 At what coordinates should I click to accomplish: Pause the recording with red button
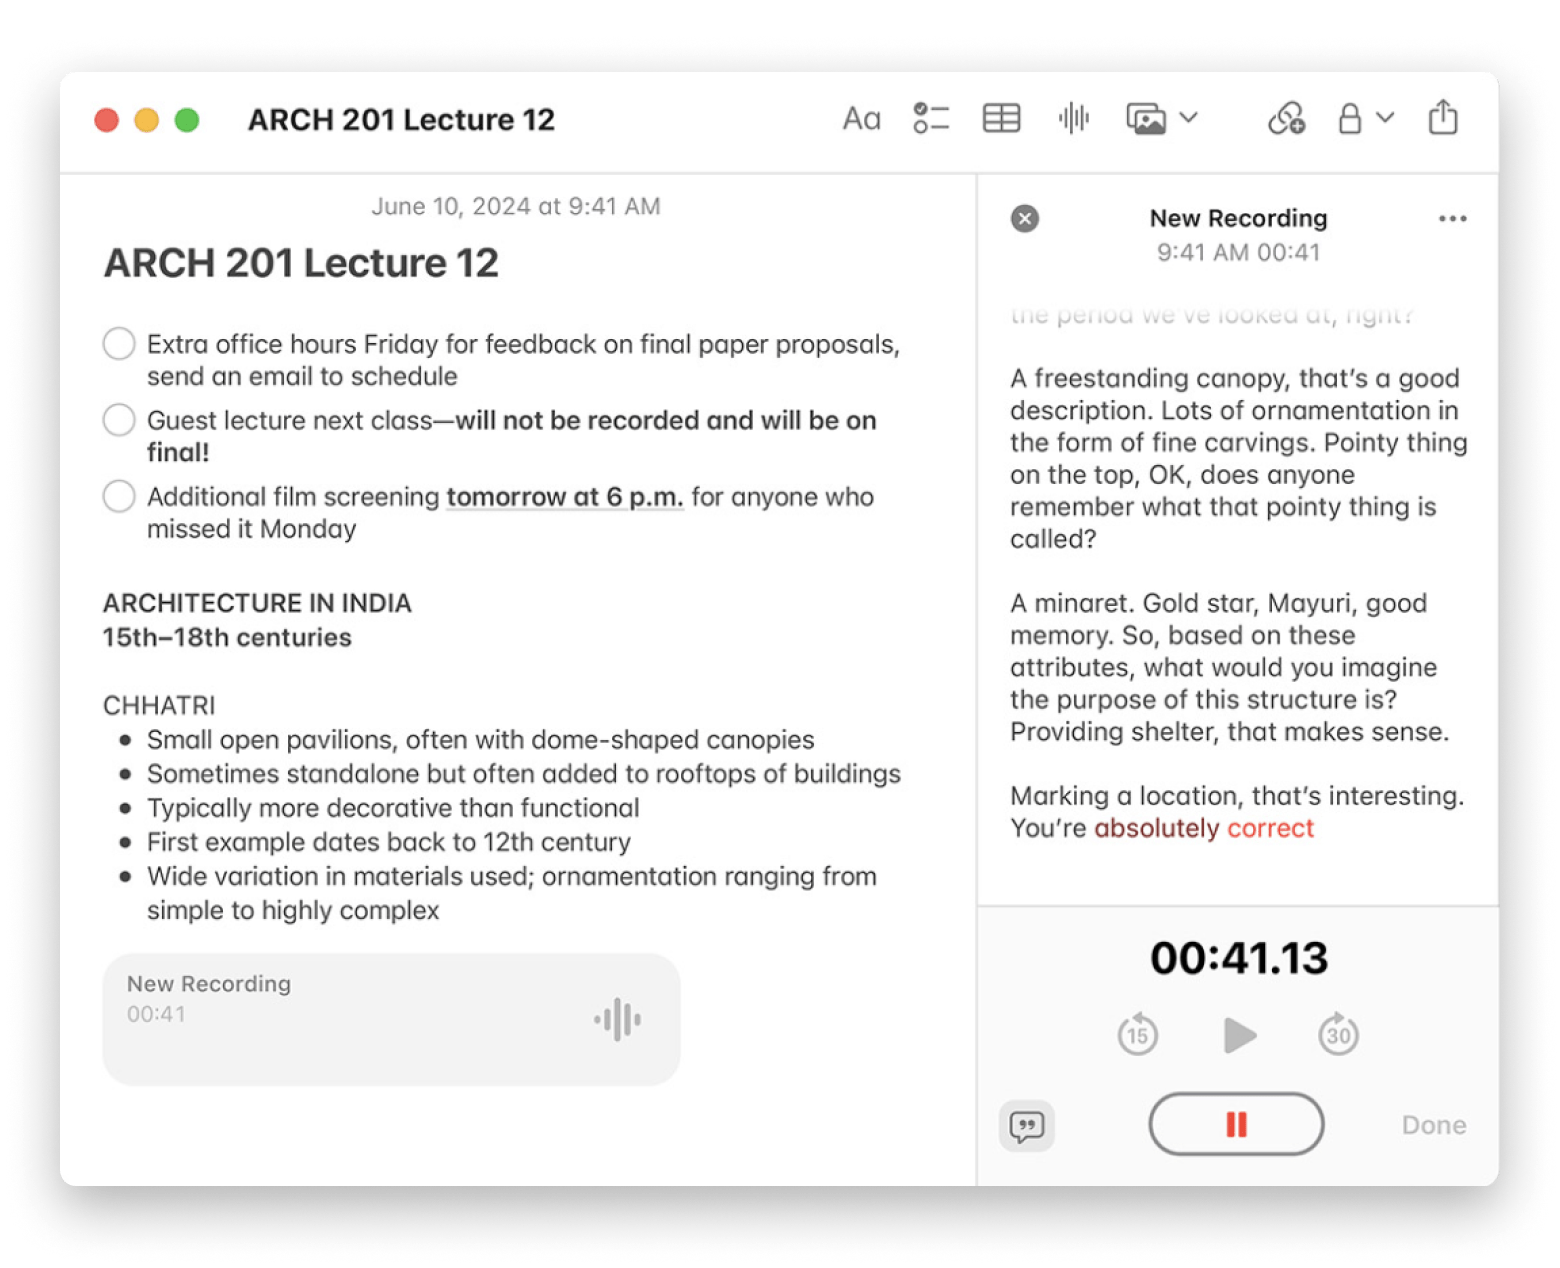pyautogui.click(x=1237, y=1124)
